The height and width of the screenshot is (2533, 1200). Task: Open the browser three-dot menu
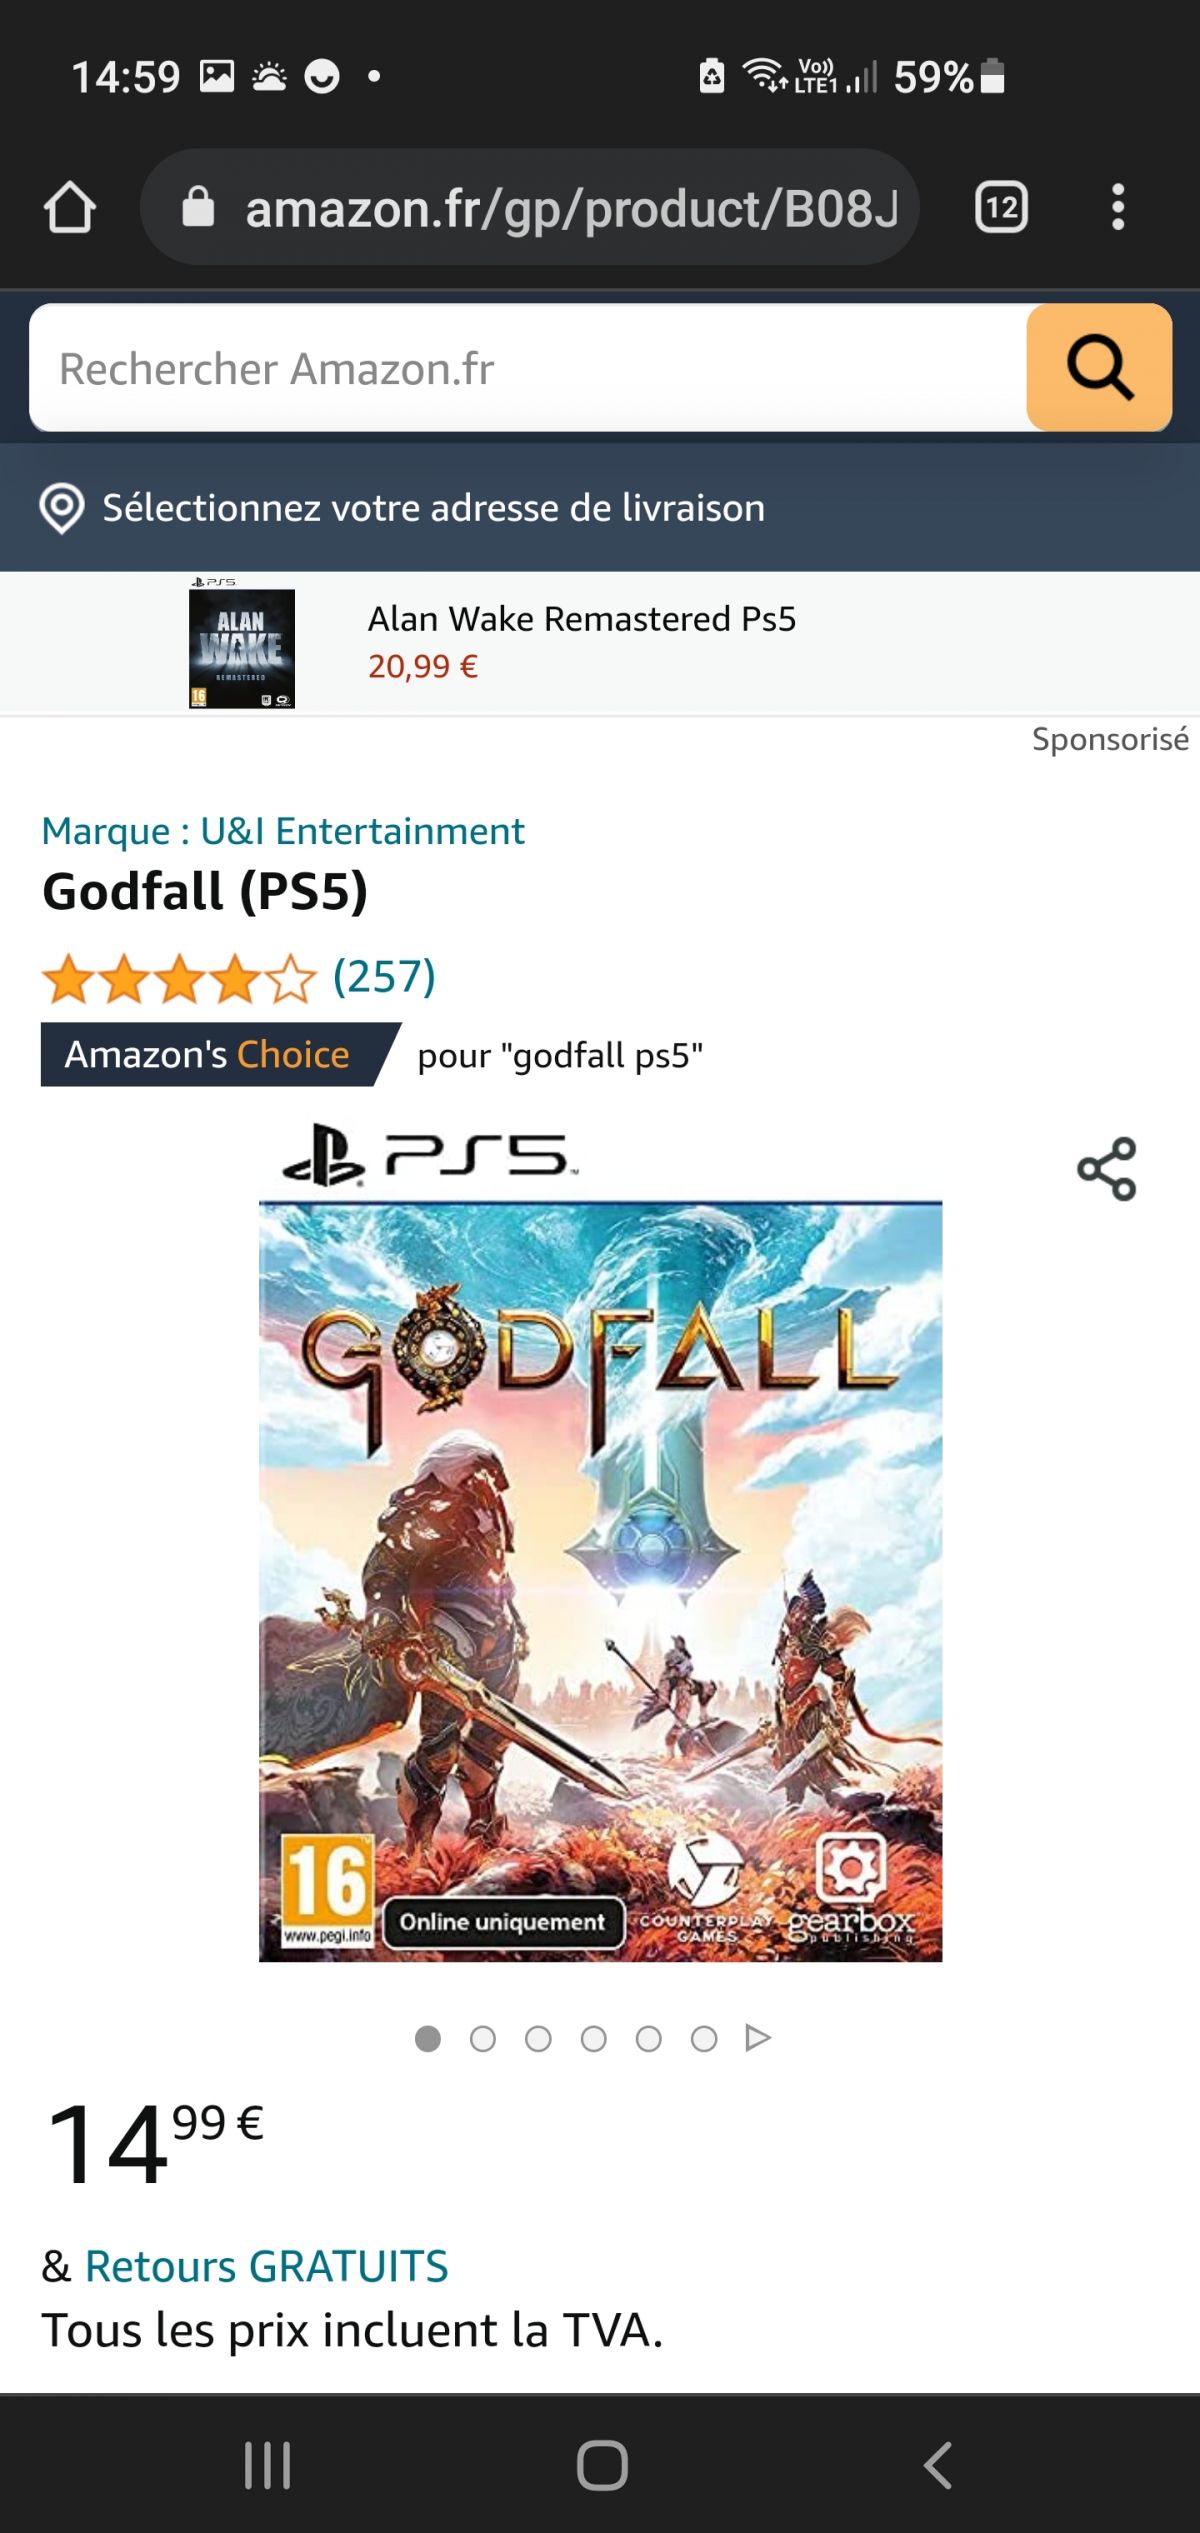point(1118,207)
